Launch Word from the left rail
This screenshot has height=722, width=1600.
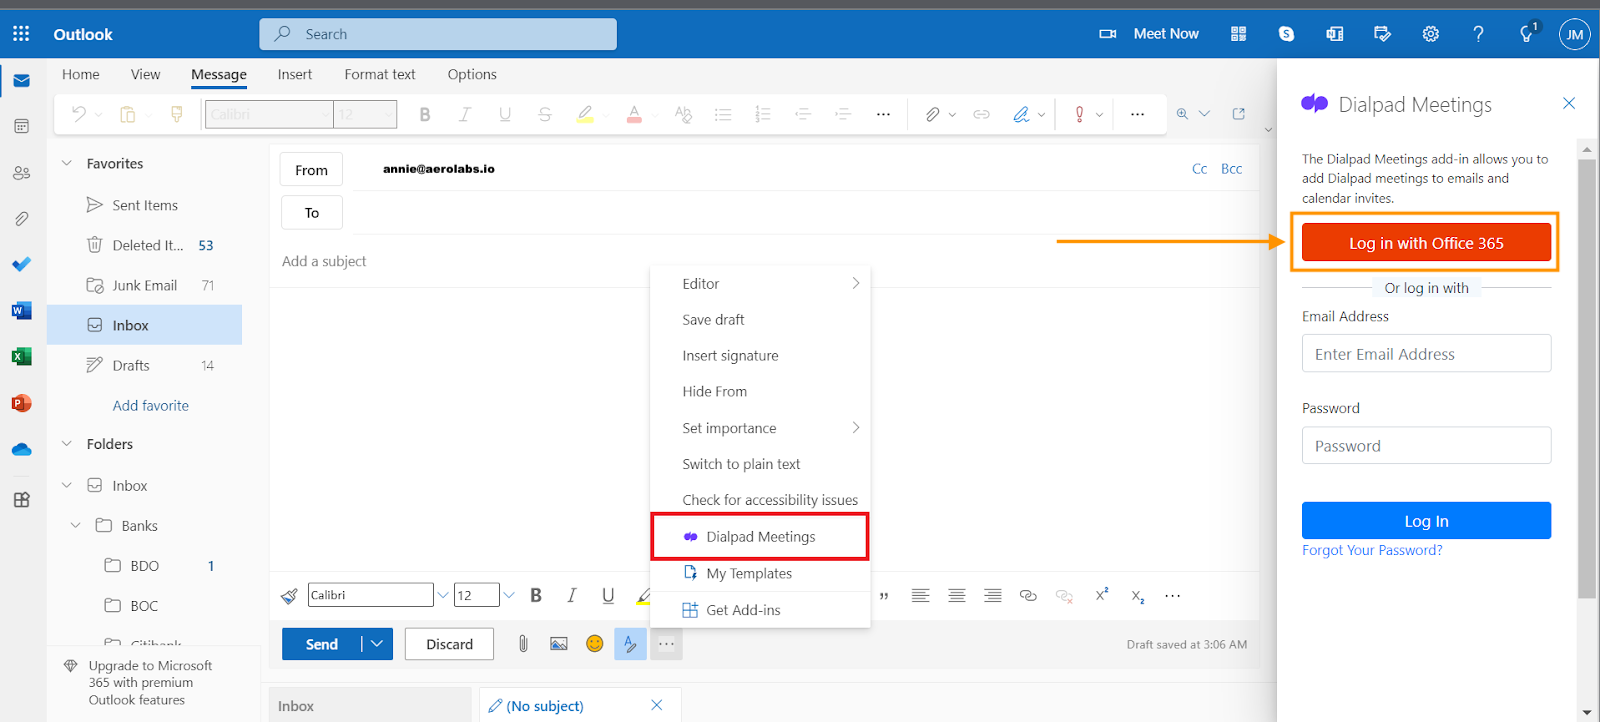(x=21, y=310)
